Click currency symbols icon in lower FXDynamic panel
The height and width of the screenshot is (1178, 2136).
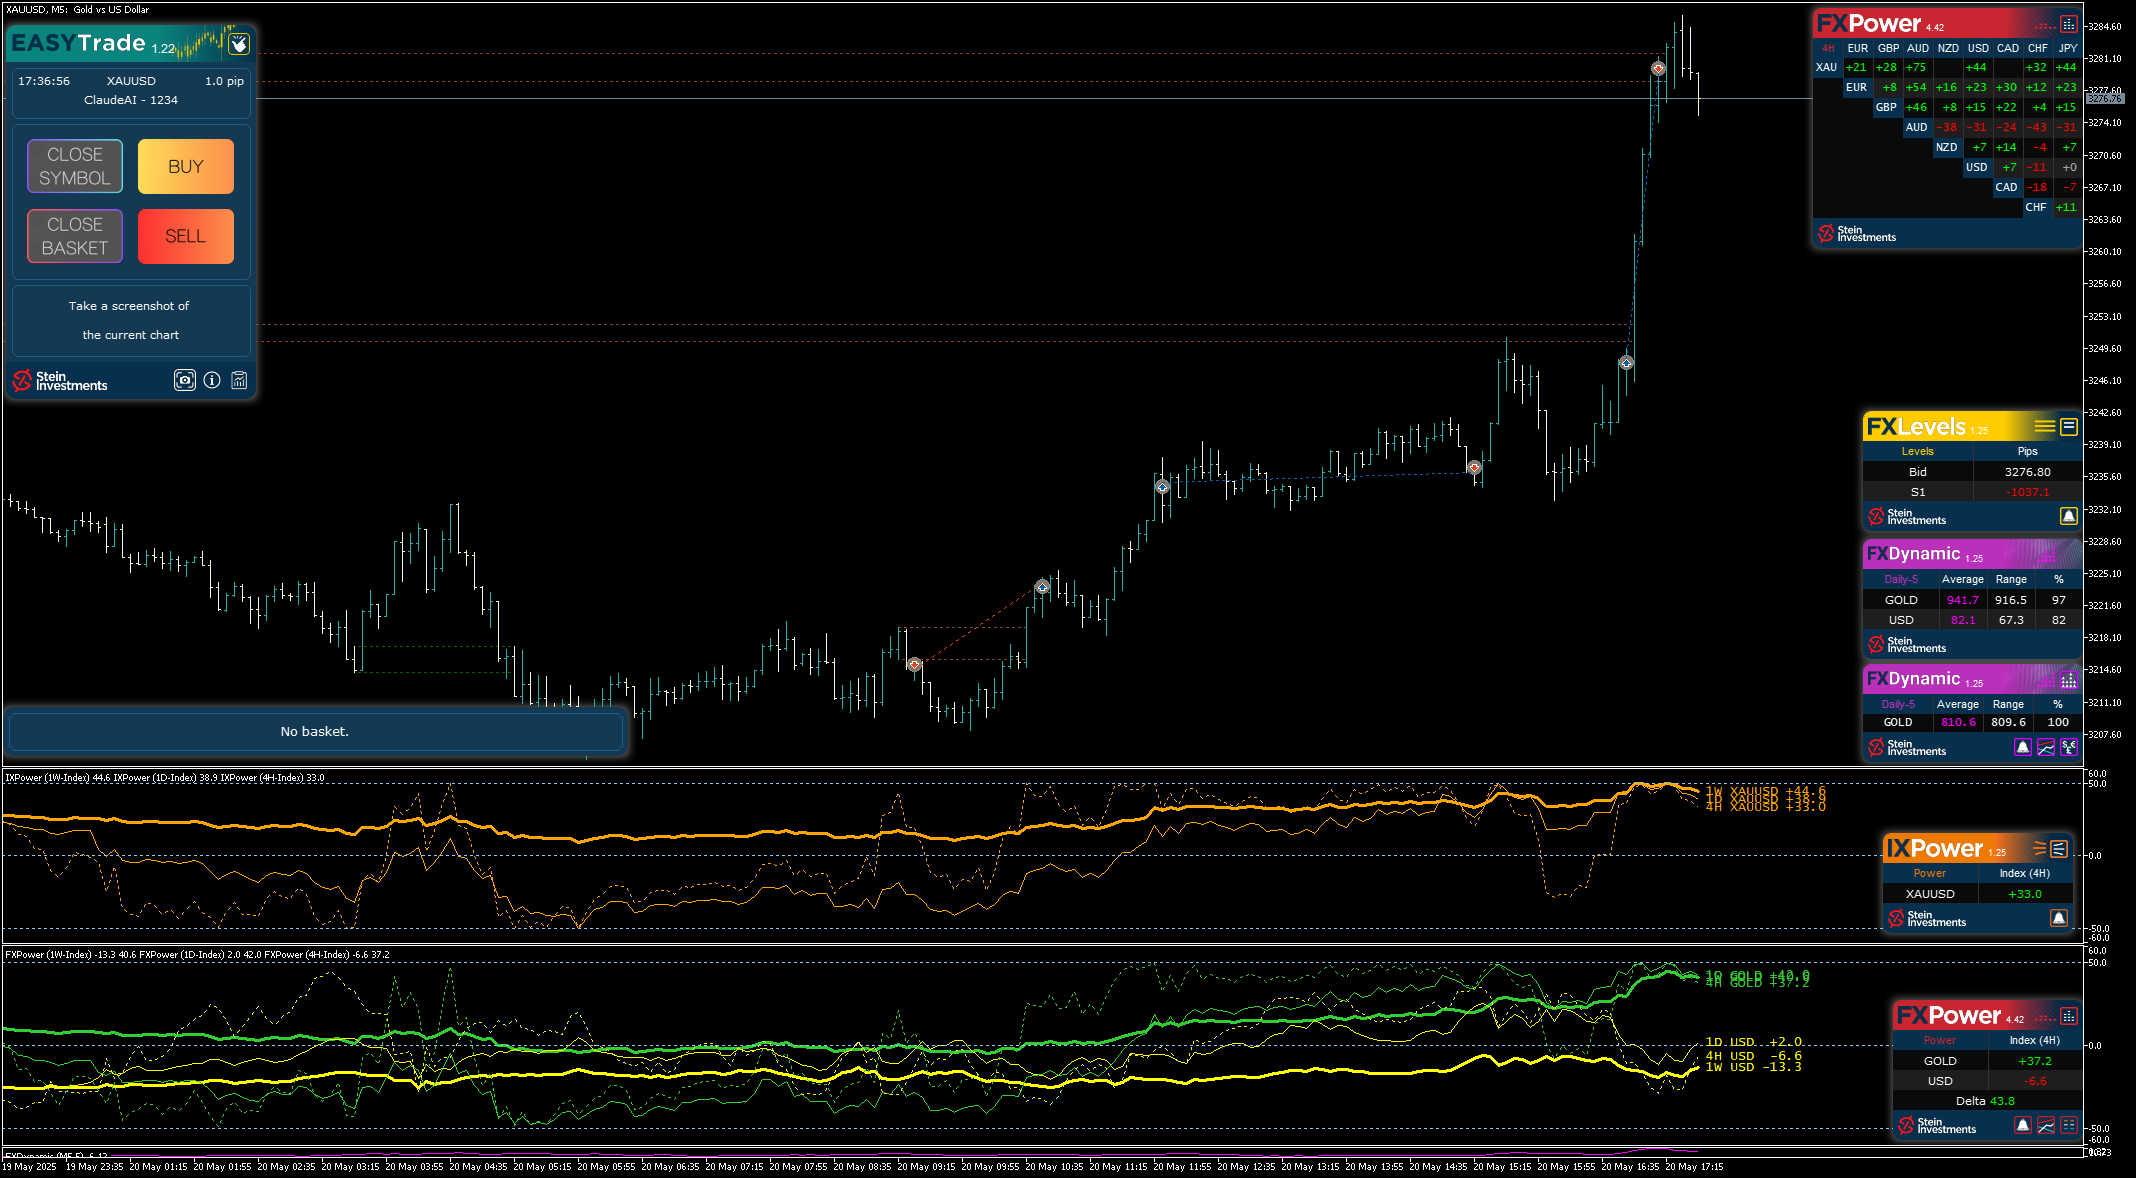point(2069,747)
